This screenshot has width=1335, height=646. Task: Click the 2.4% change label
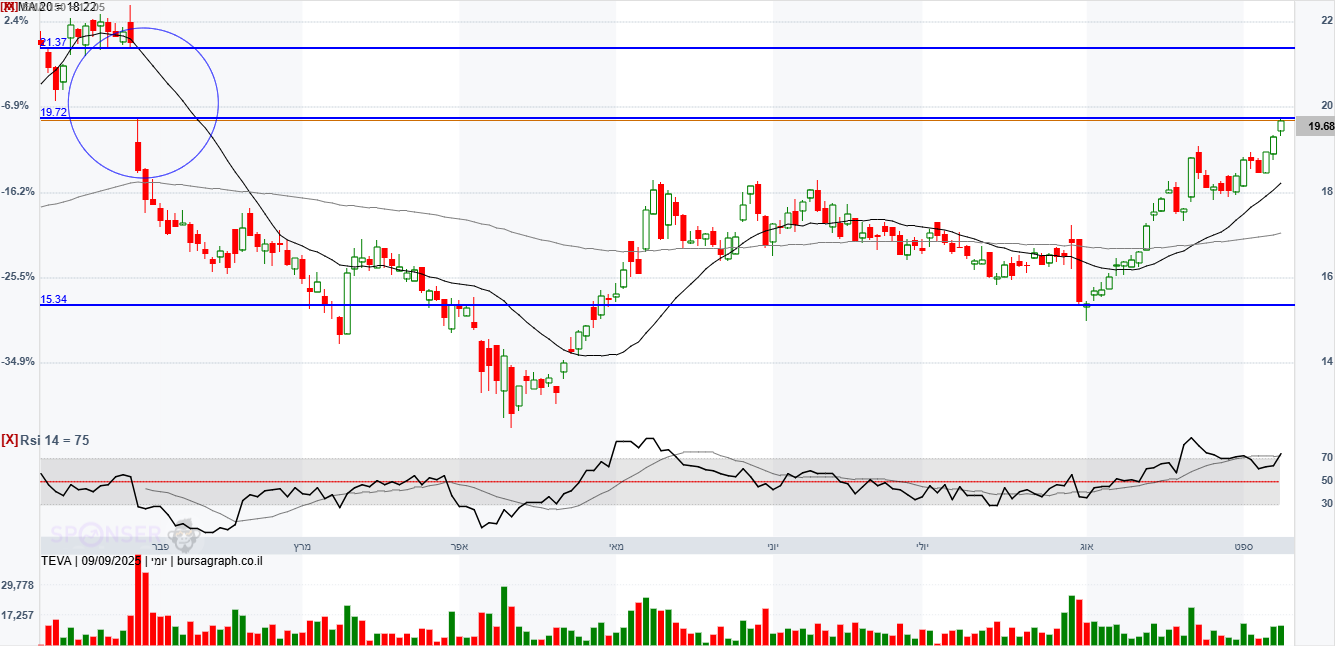coord(16,20)
